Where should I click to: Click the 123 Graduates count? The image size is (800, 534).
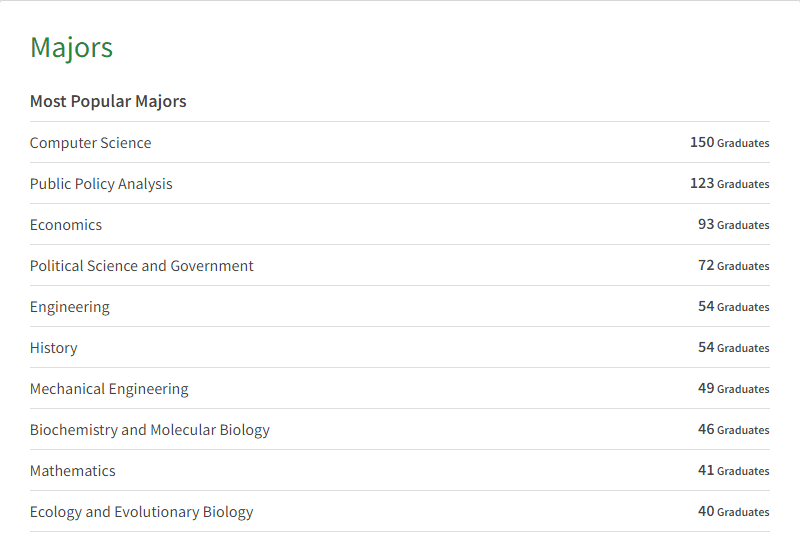[x=730, y=184]
